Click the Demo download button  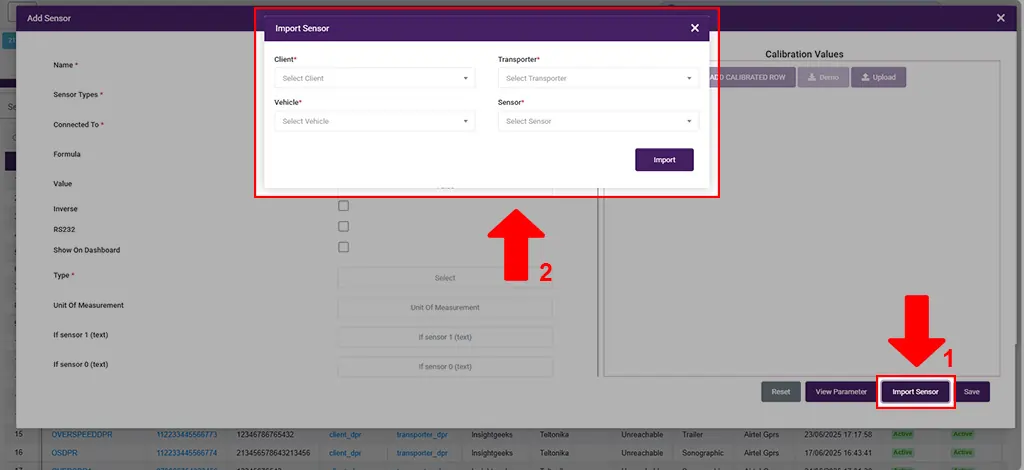(x=823, y=77)
